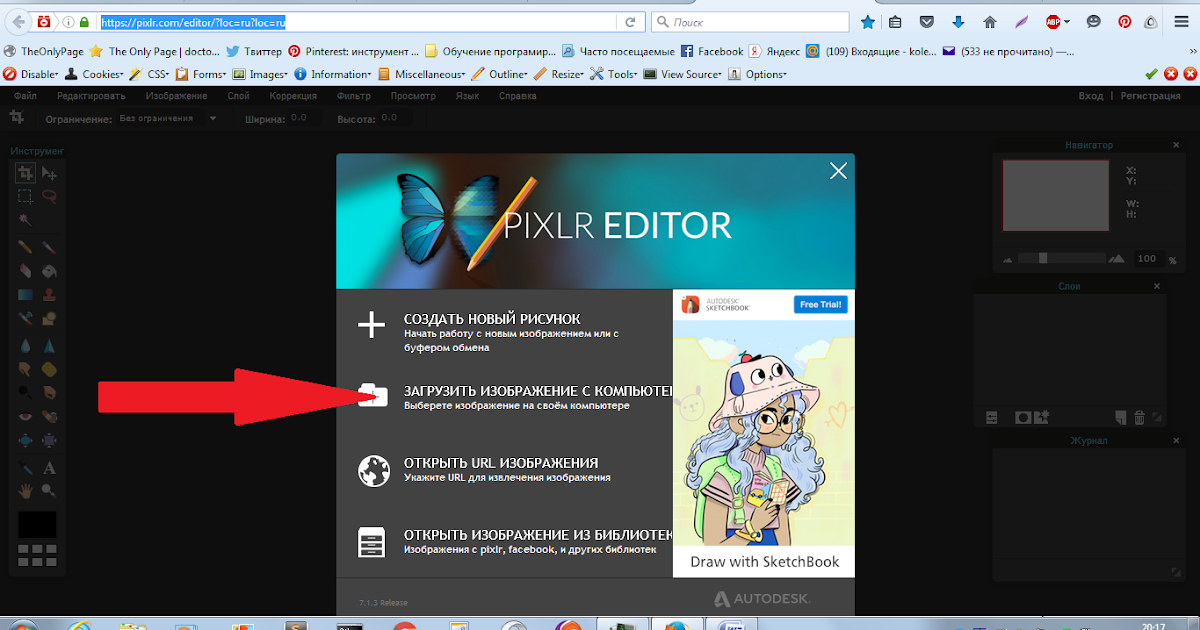This screenshot has width=1200, height=630.
Task: Open the Forms developer toolbar dropdown
Action: tap(203, 74)
